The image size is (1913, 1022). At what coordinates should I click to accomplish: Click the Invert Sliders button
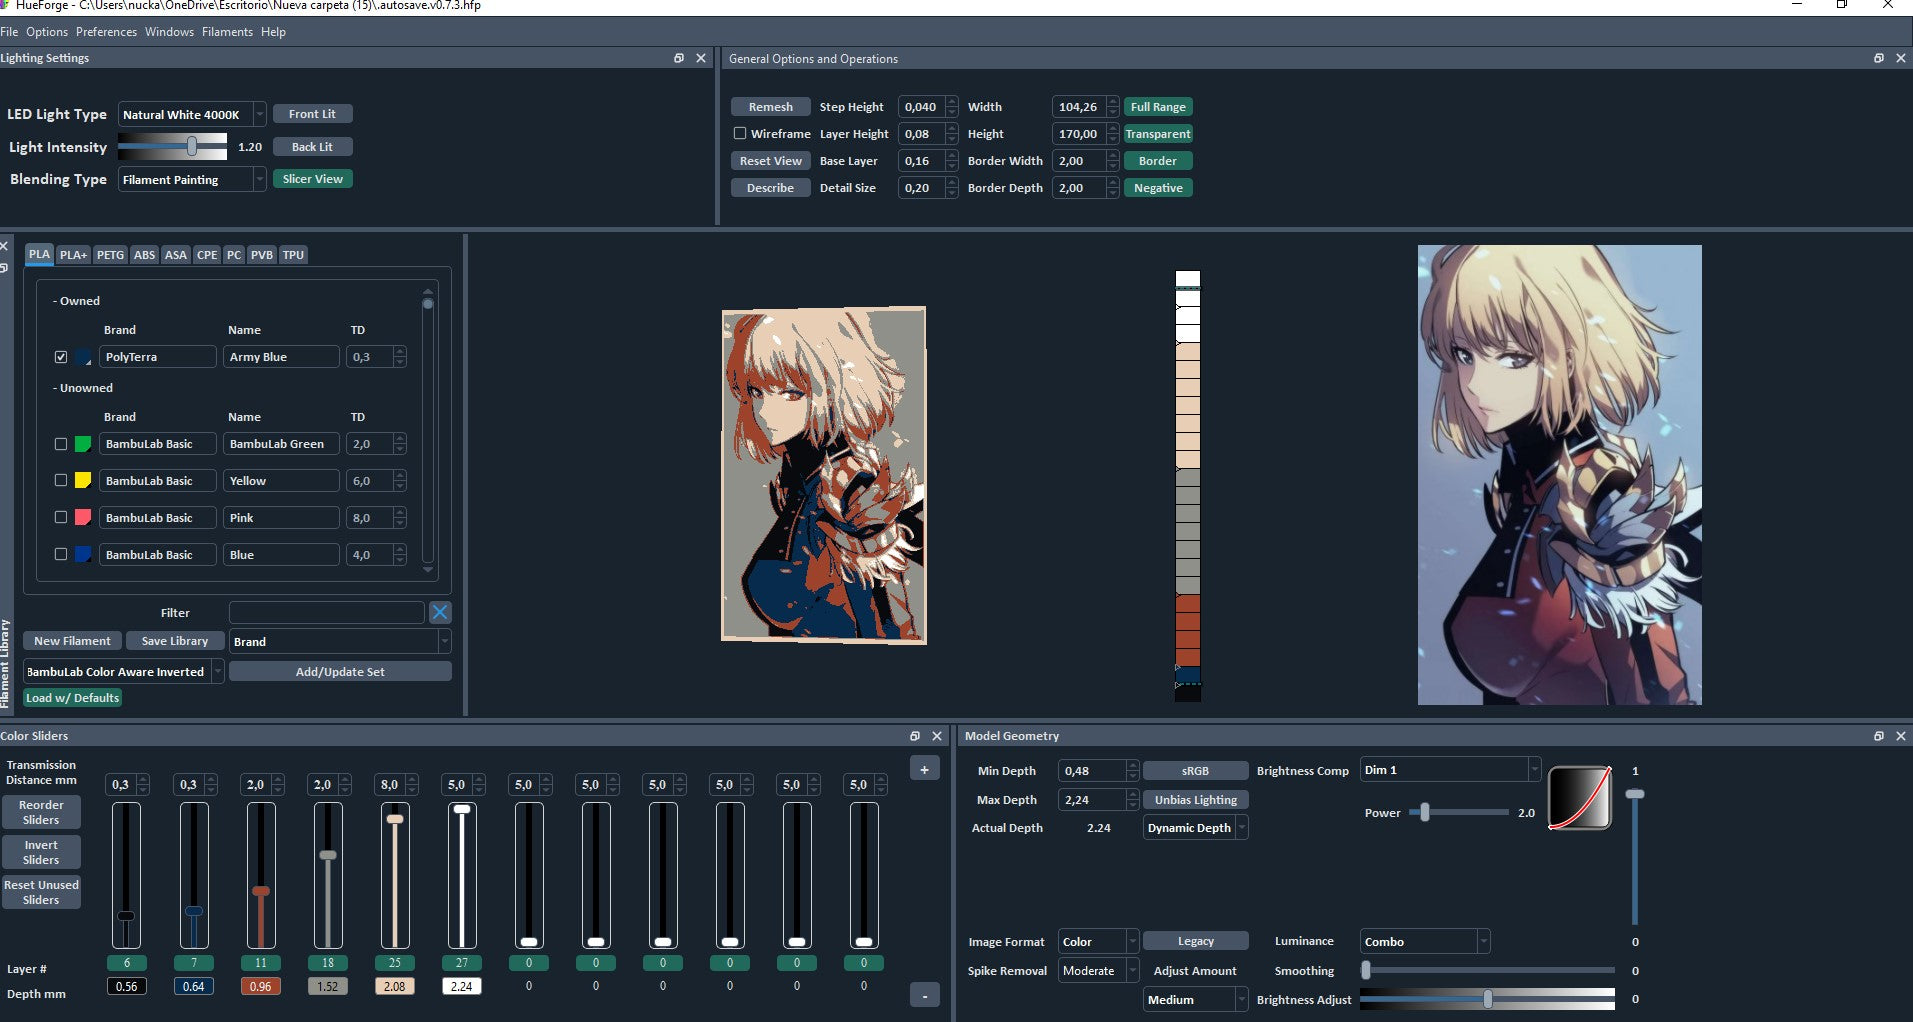click(41, 852)
